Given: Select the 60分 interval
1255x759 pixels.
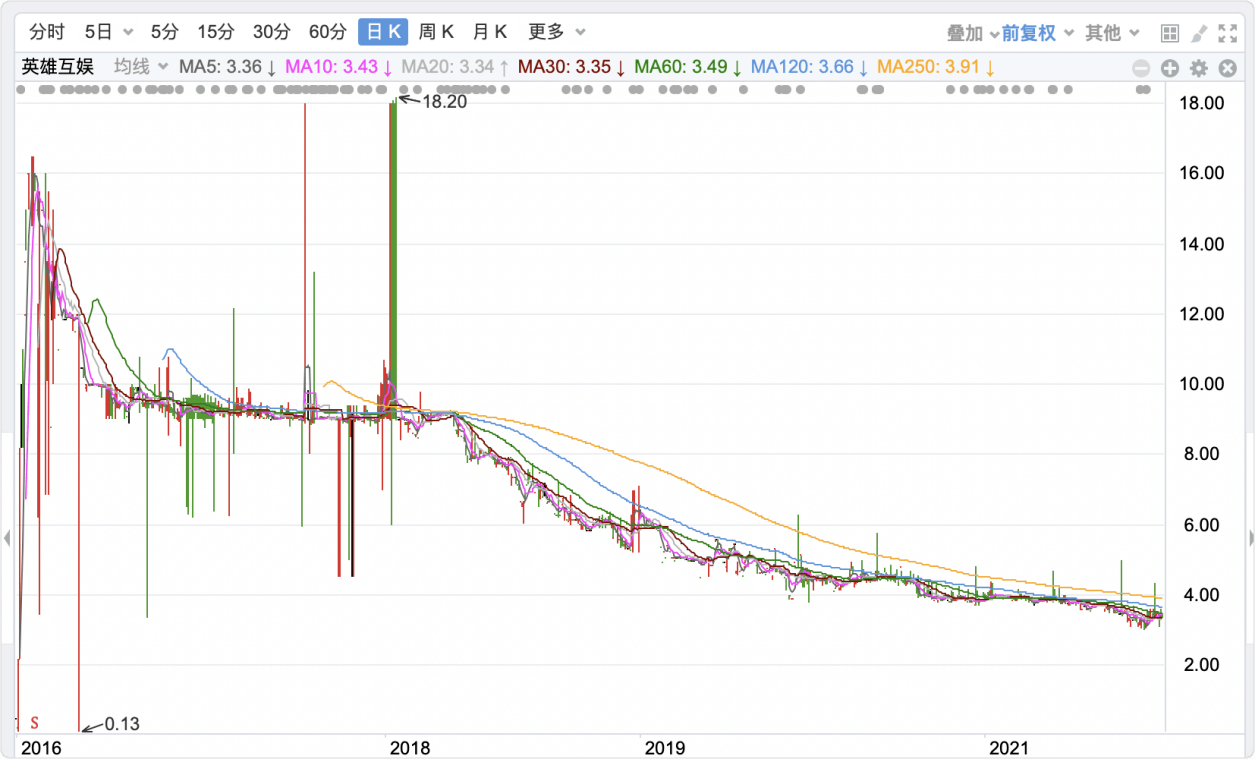Looking at the screenshot, I should pyautogui.click(x=327, y=32).
